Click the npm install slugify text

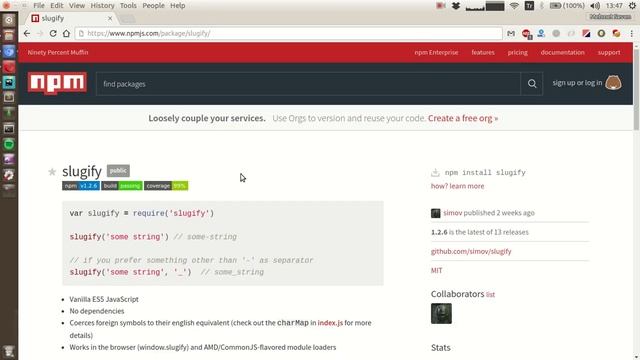click(485, 173)
